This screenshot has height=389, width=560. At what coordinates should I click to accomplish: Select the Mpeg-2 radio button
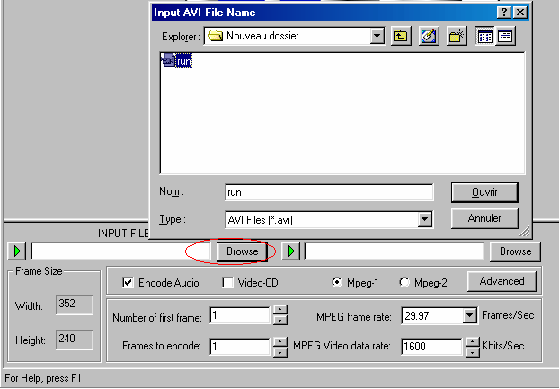[404, 283]
